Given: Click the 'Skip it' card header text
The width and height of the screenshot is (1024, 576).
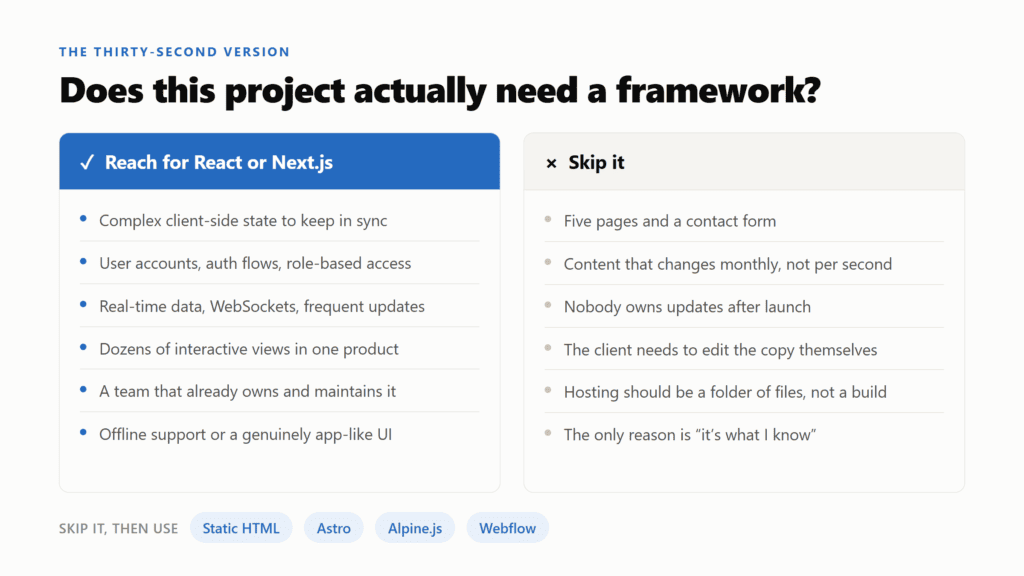Looking at the screenshot, I should (596, 162).
